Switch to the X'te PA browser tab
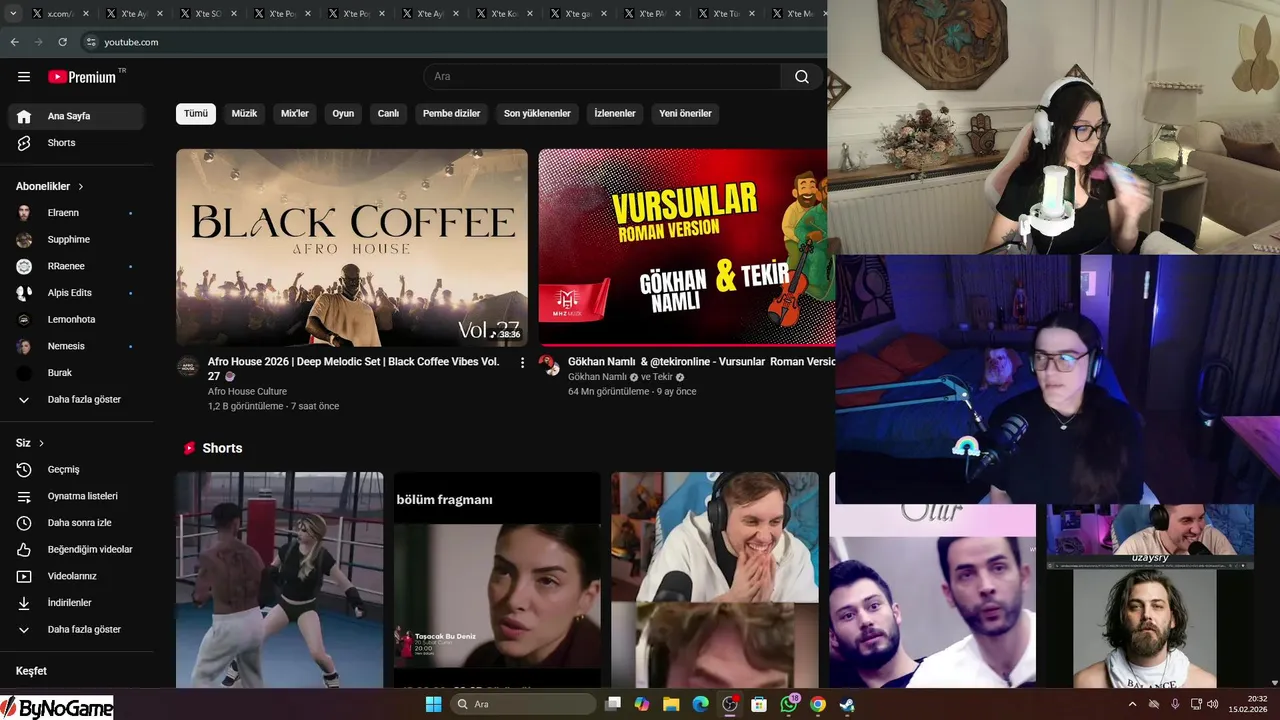 click(x=652, y=14)
